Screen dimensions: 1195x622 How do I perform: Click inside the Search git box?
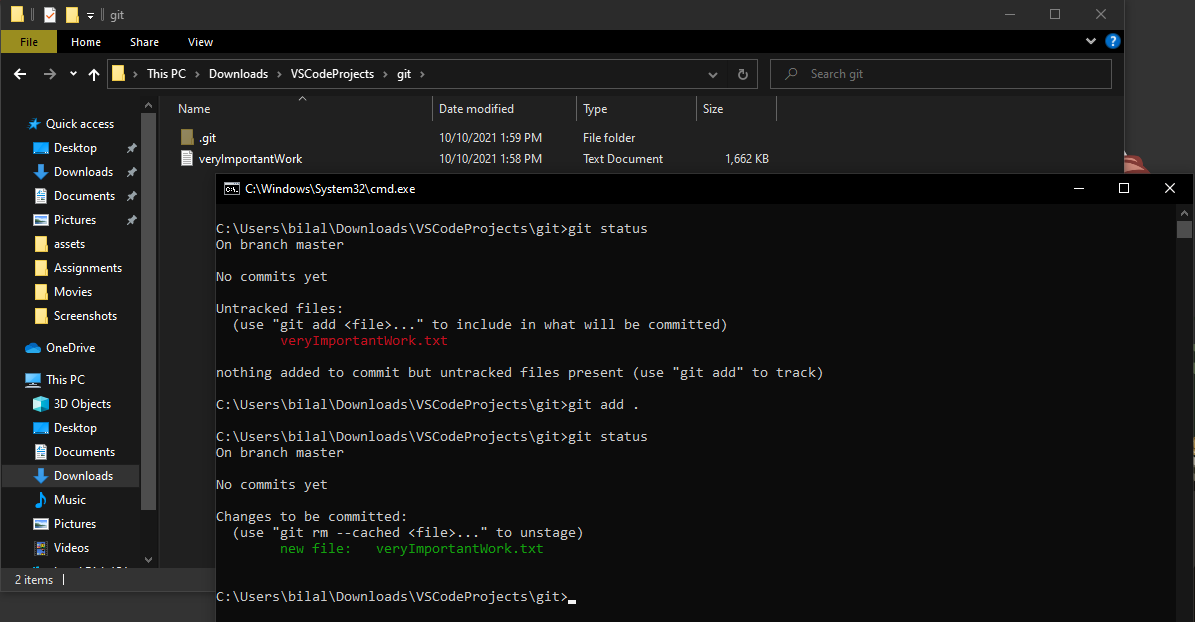(940, 73)
